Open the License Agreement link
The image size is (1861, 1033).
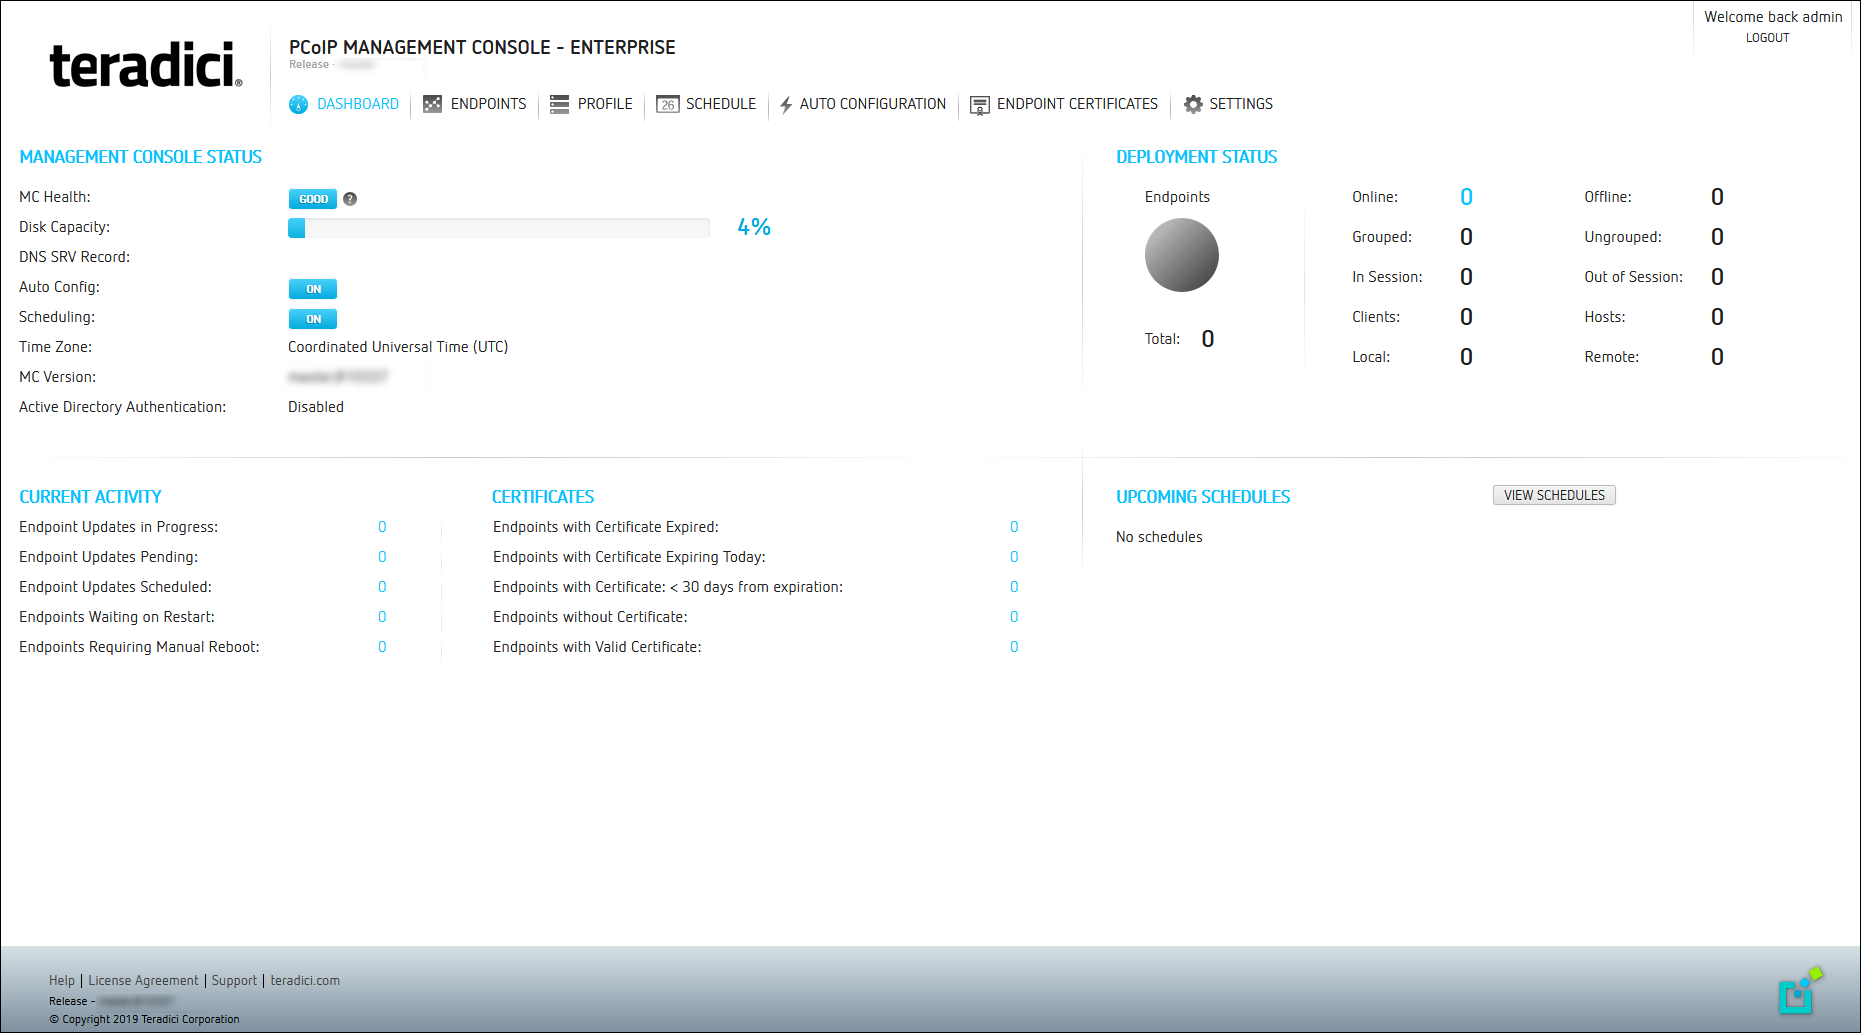(143, 981)
